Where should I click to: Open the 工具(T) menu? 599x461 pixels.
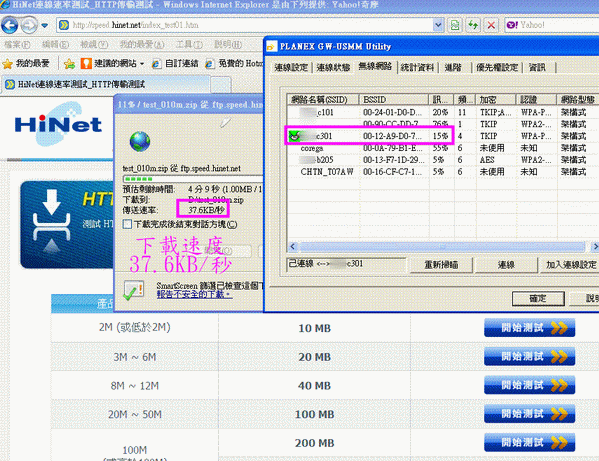click(x=189, y=44)
